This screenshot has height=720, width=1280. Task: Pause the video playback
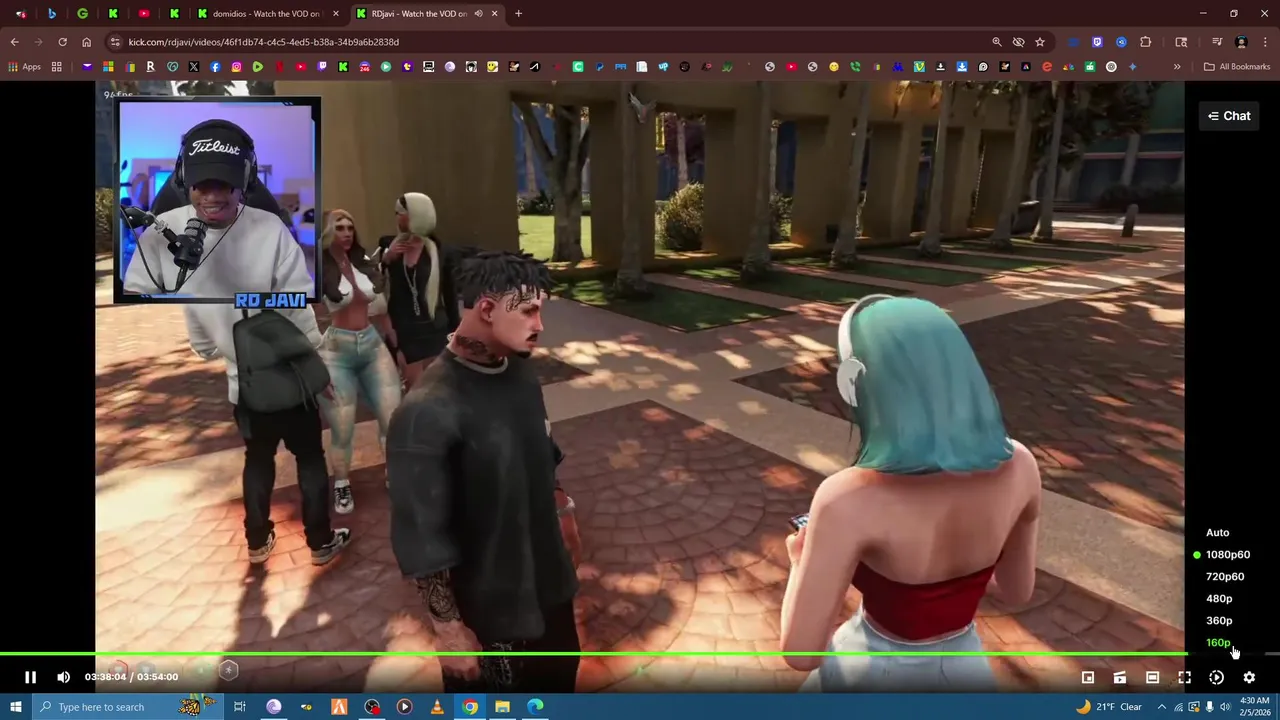30,677
